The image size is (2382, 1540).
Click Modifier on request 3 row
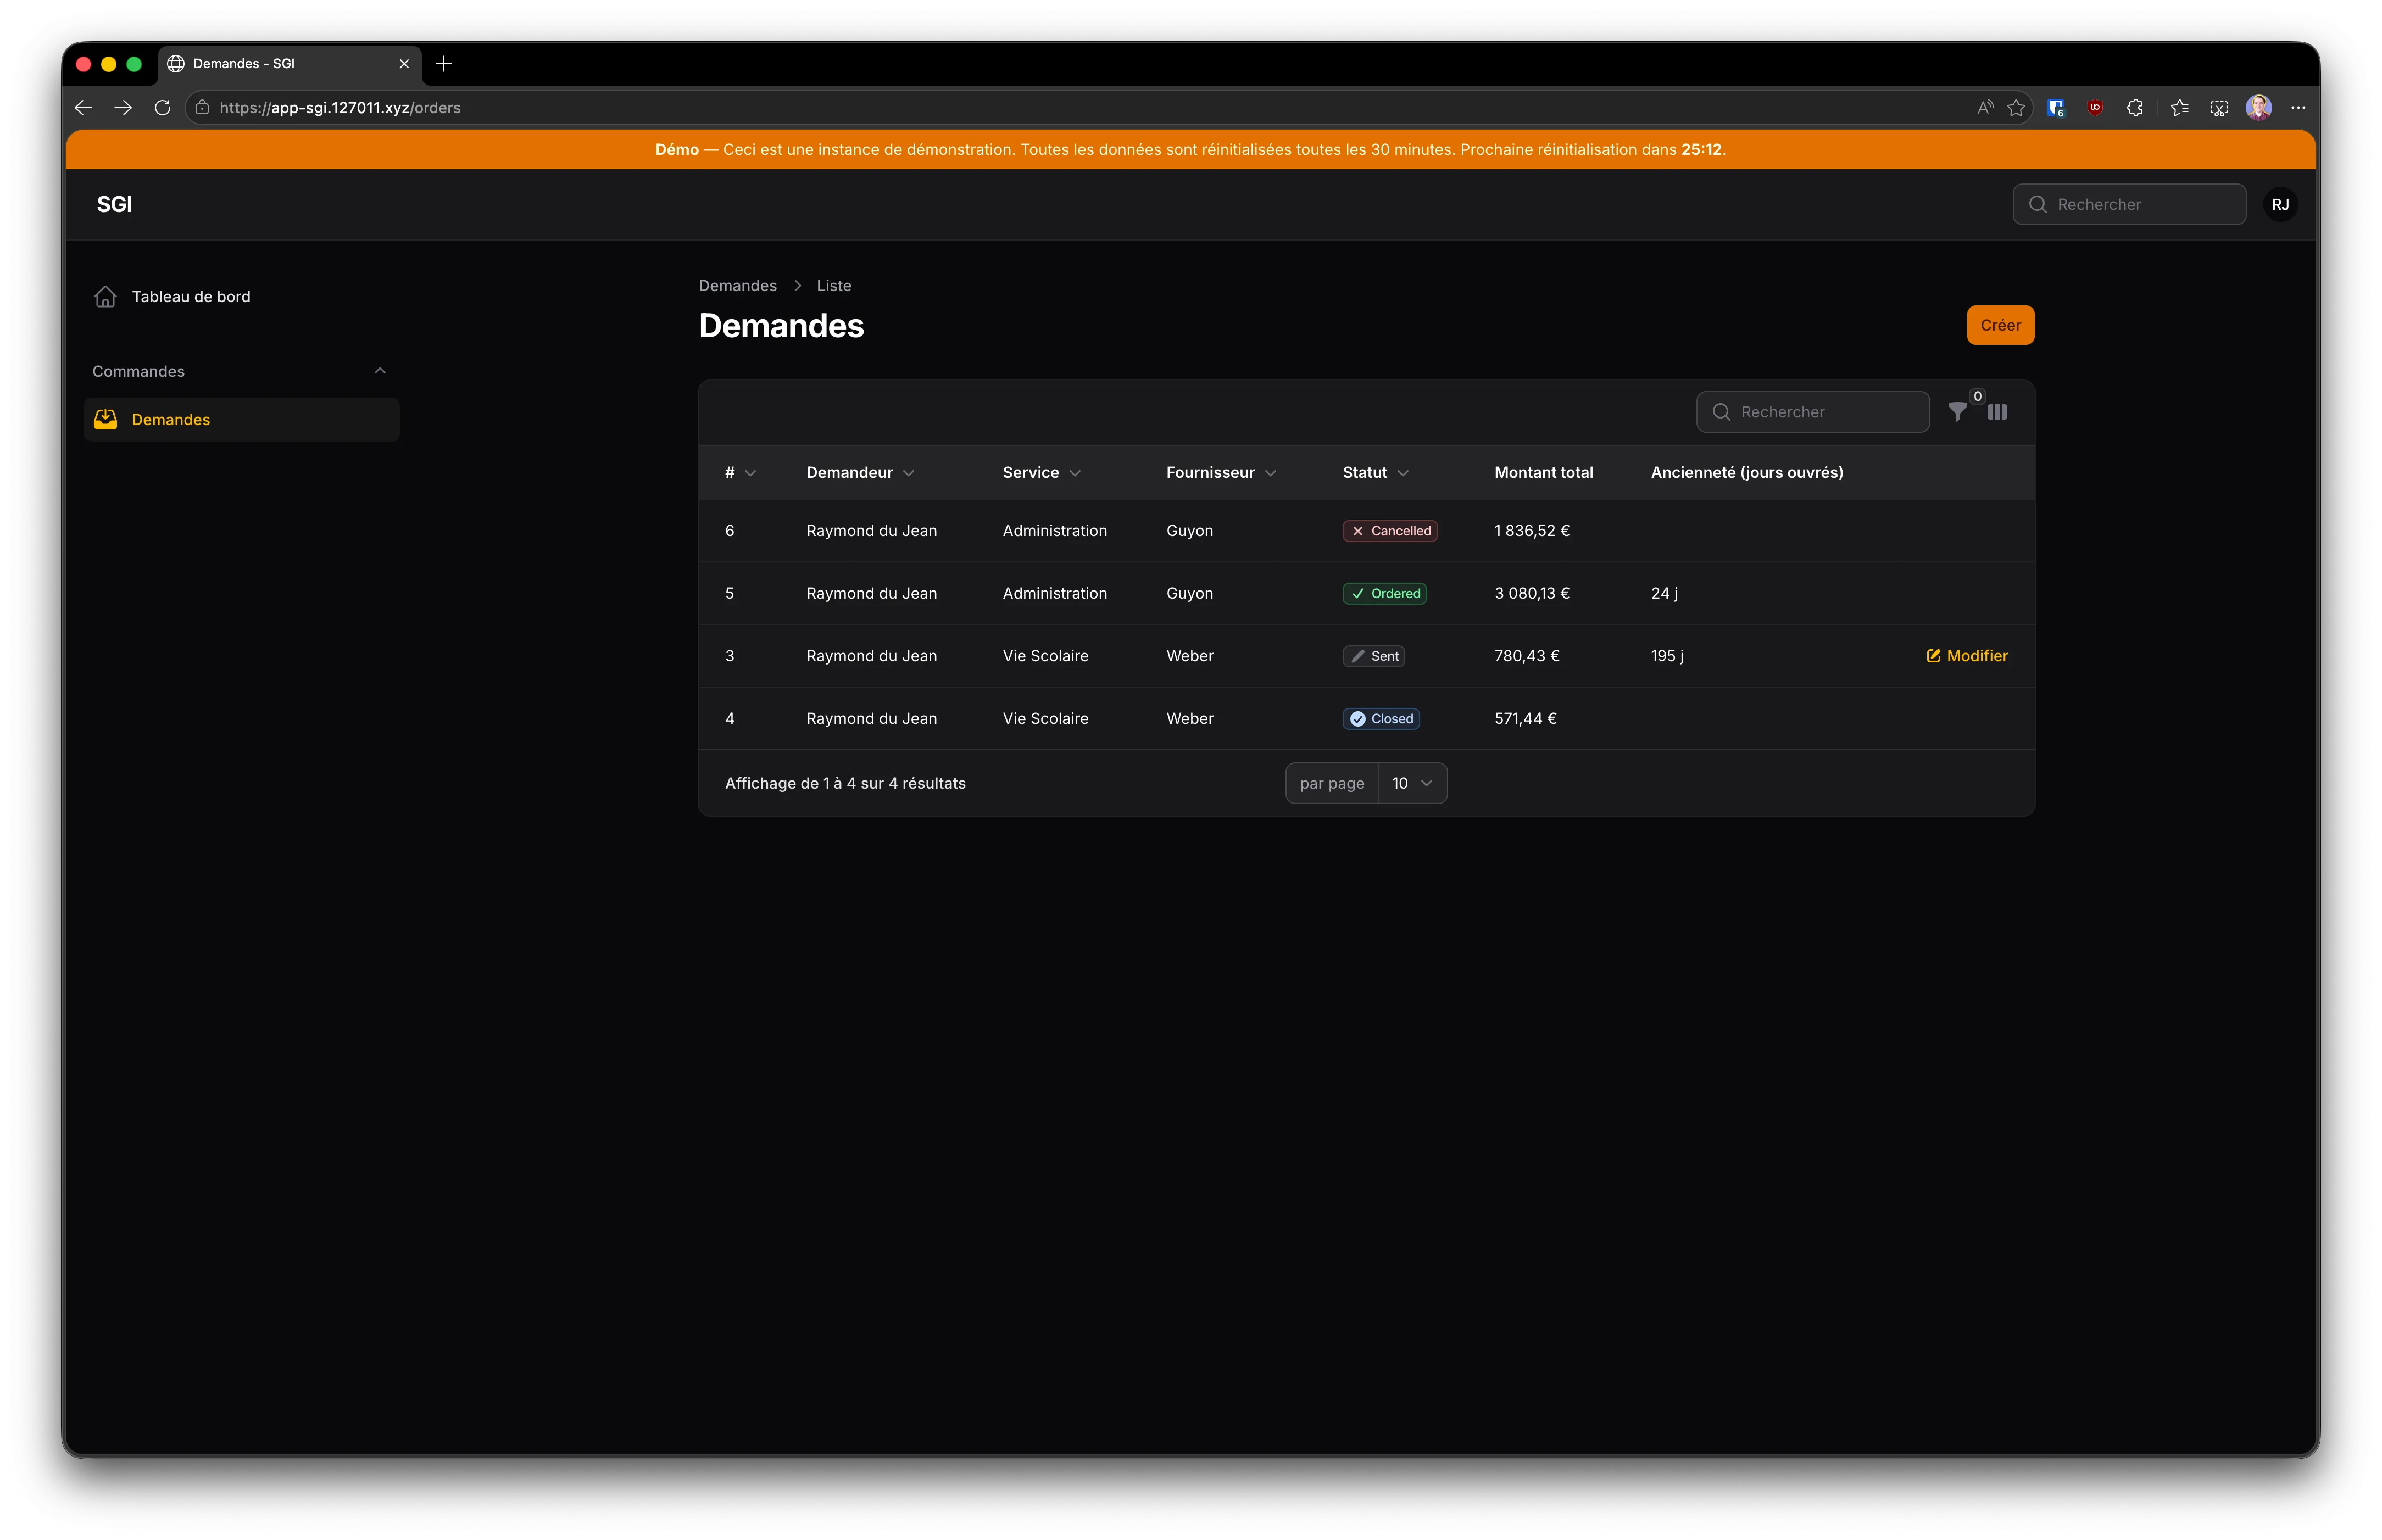click(x=1967, y=656)
